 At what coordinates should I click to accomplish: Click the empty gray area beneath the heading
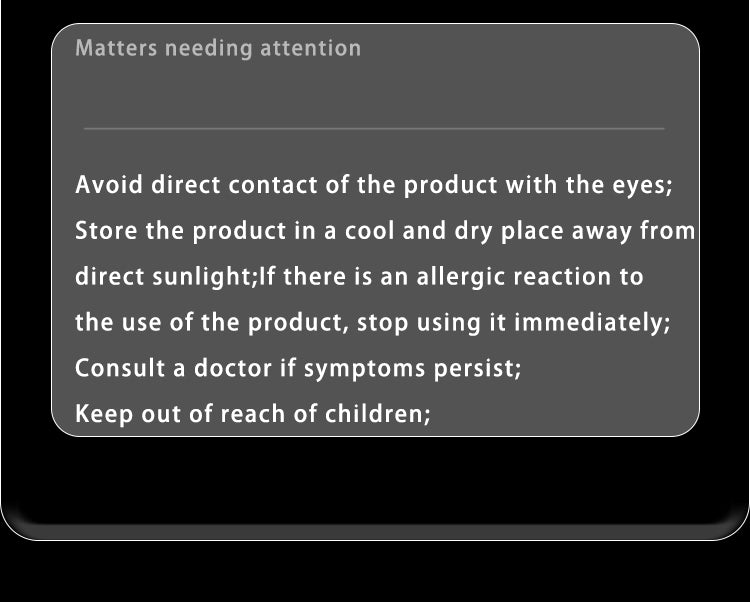coord(375,93)
